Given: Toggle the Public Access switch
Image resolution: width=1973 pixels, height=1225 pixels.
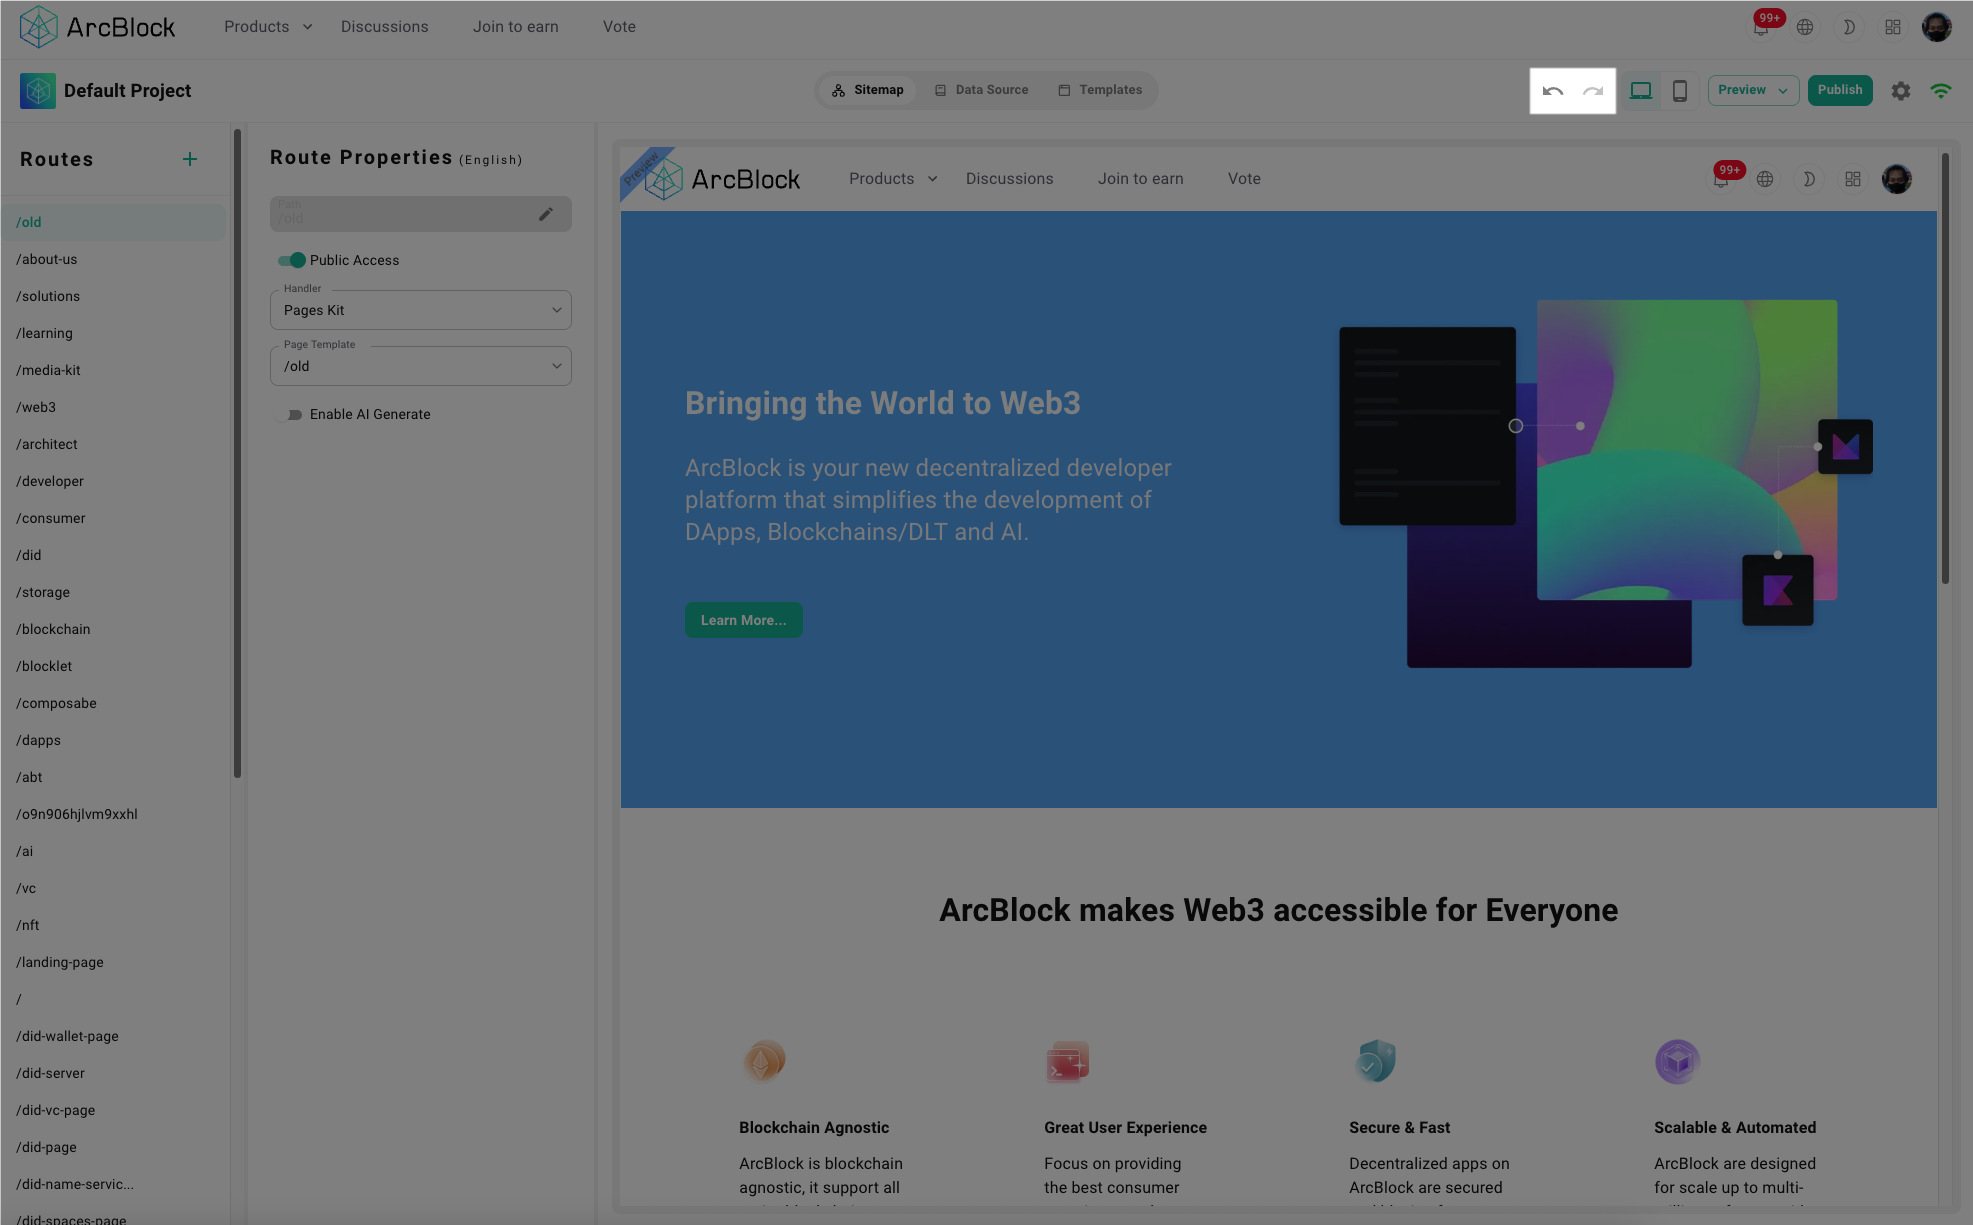Looking at the screenshot, I should pyautogui.click(x=292, y=260).
